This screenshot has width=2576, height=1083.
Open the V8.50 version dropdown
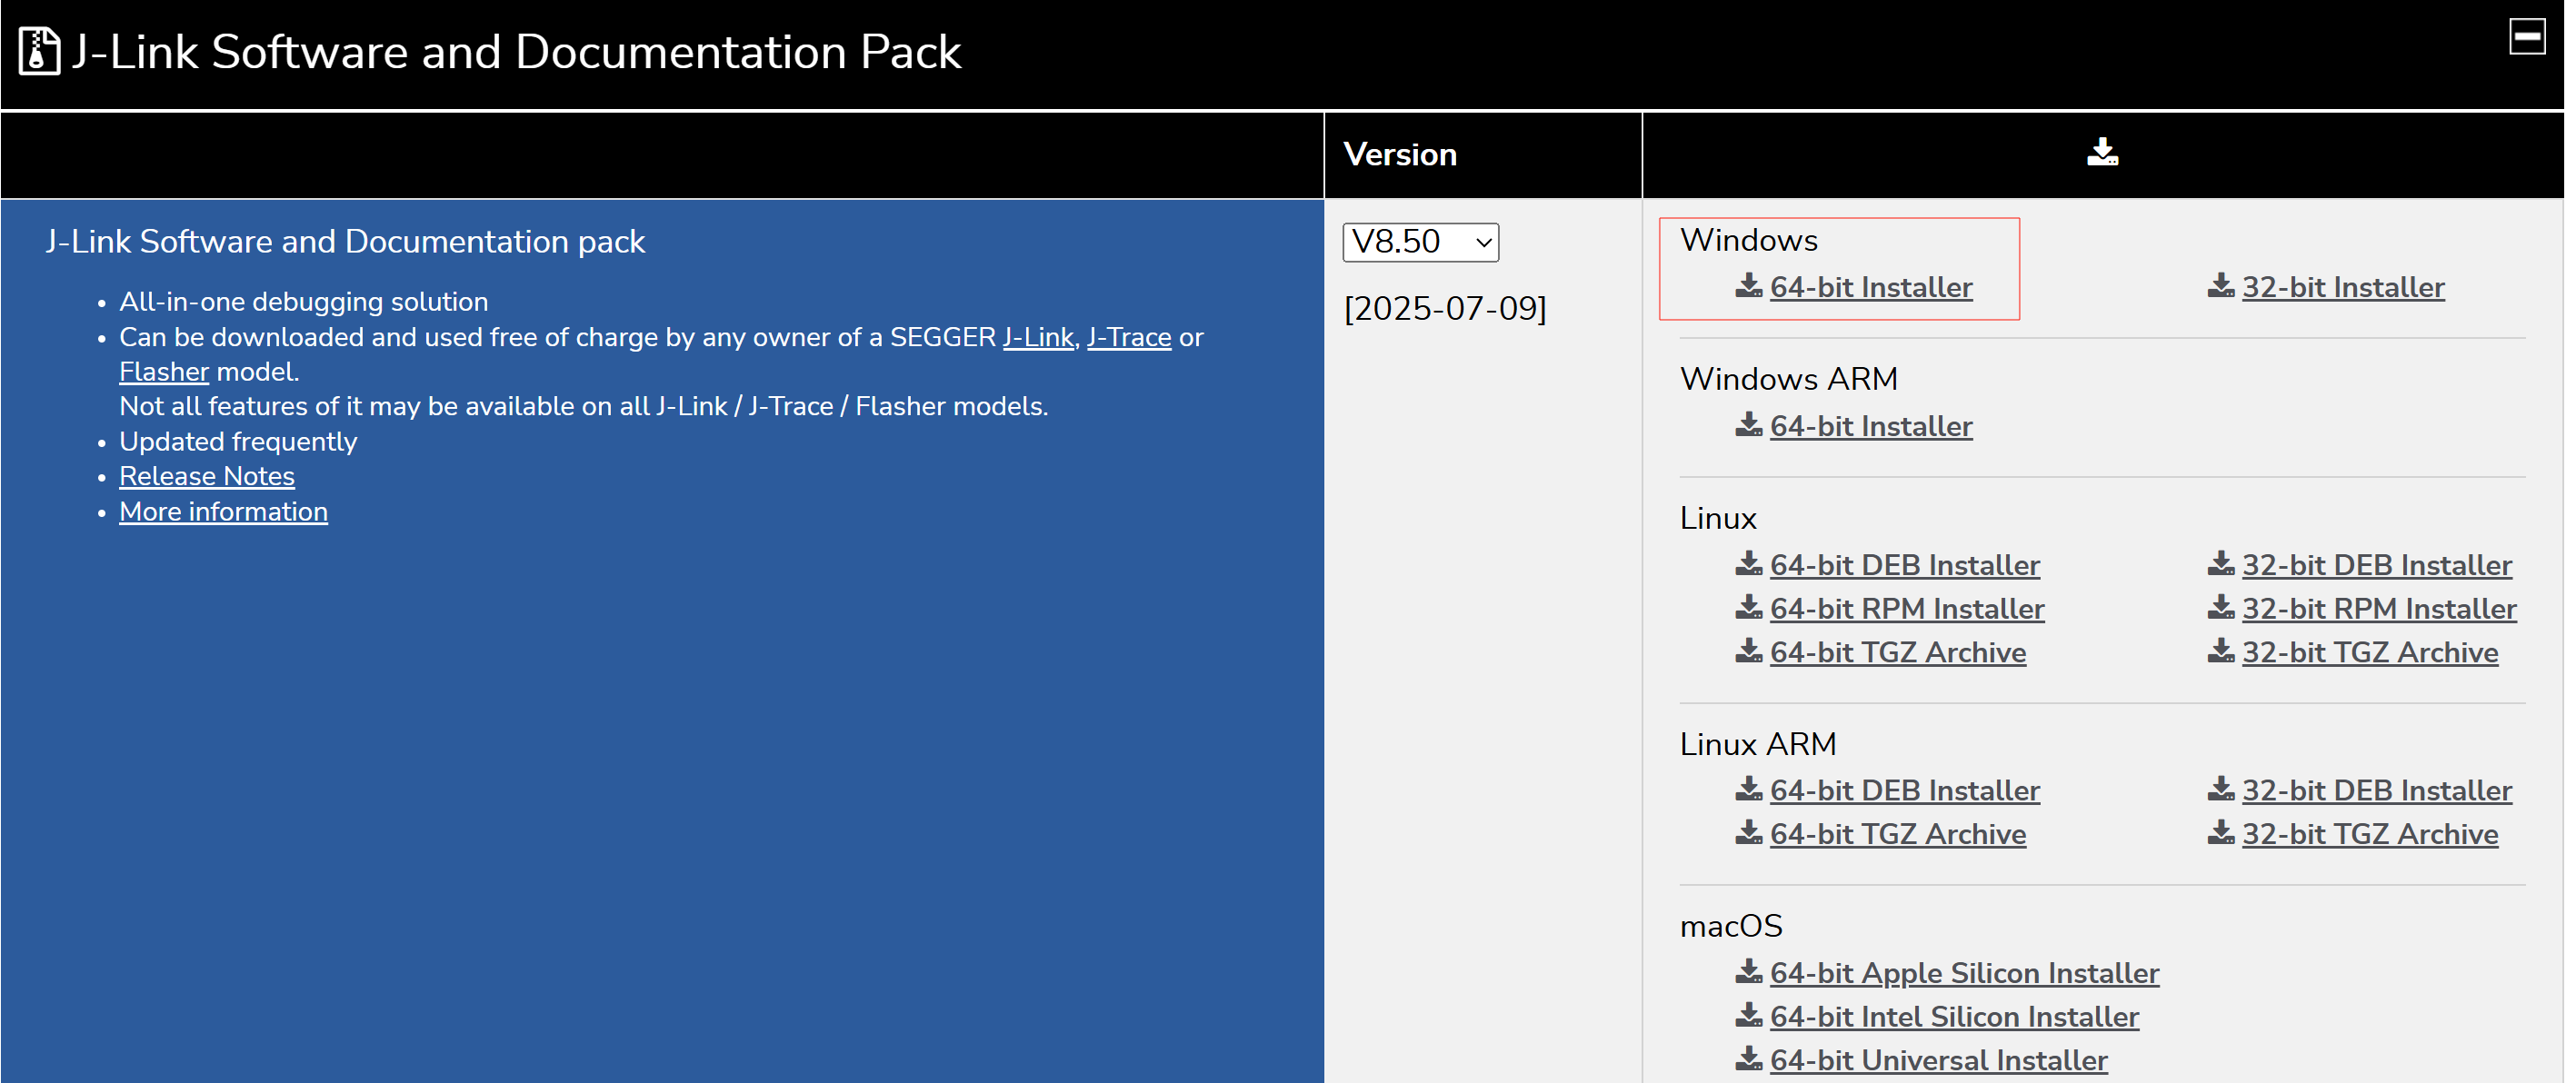pyautogui.click(x=1420, y=242)
